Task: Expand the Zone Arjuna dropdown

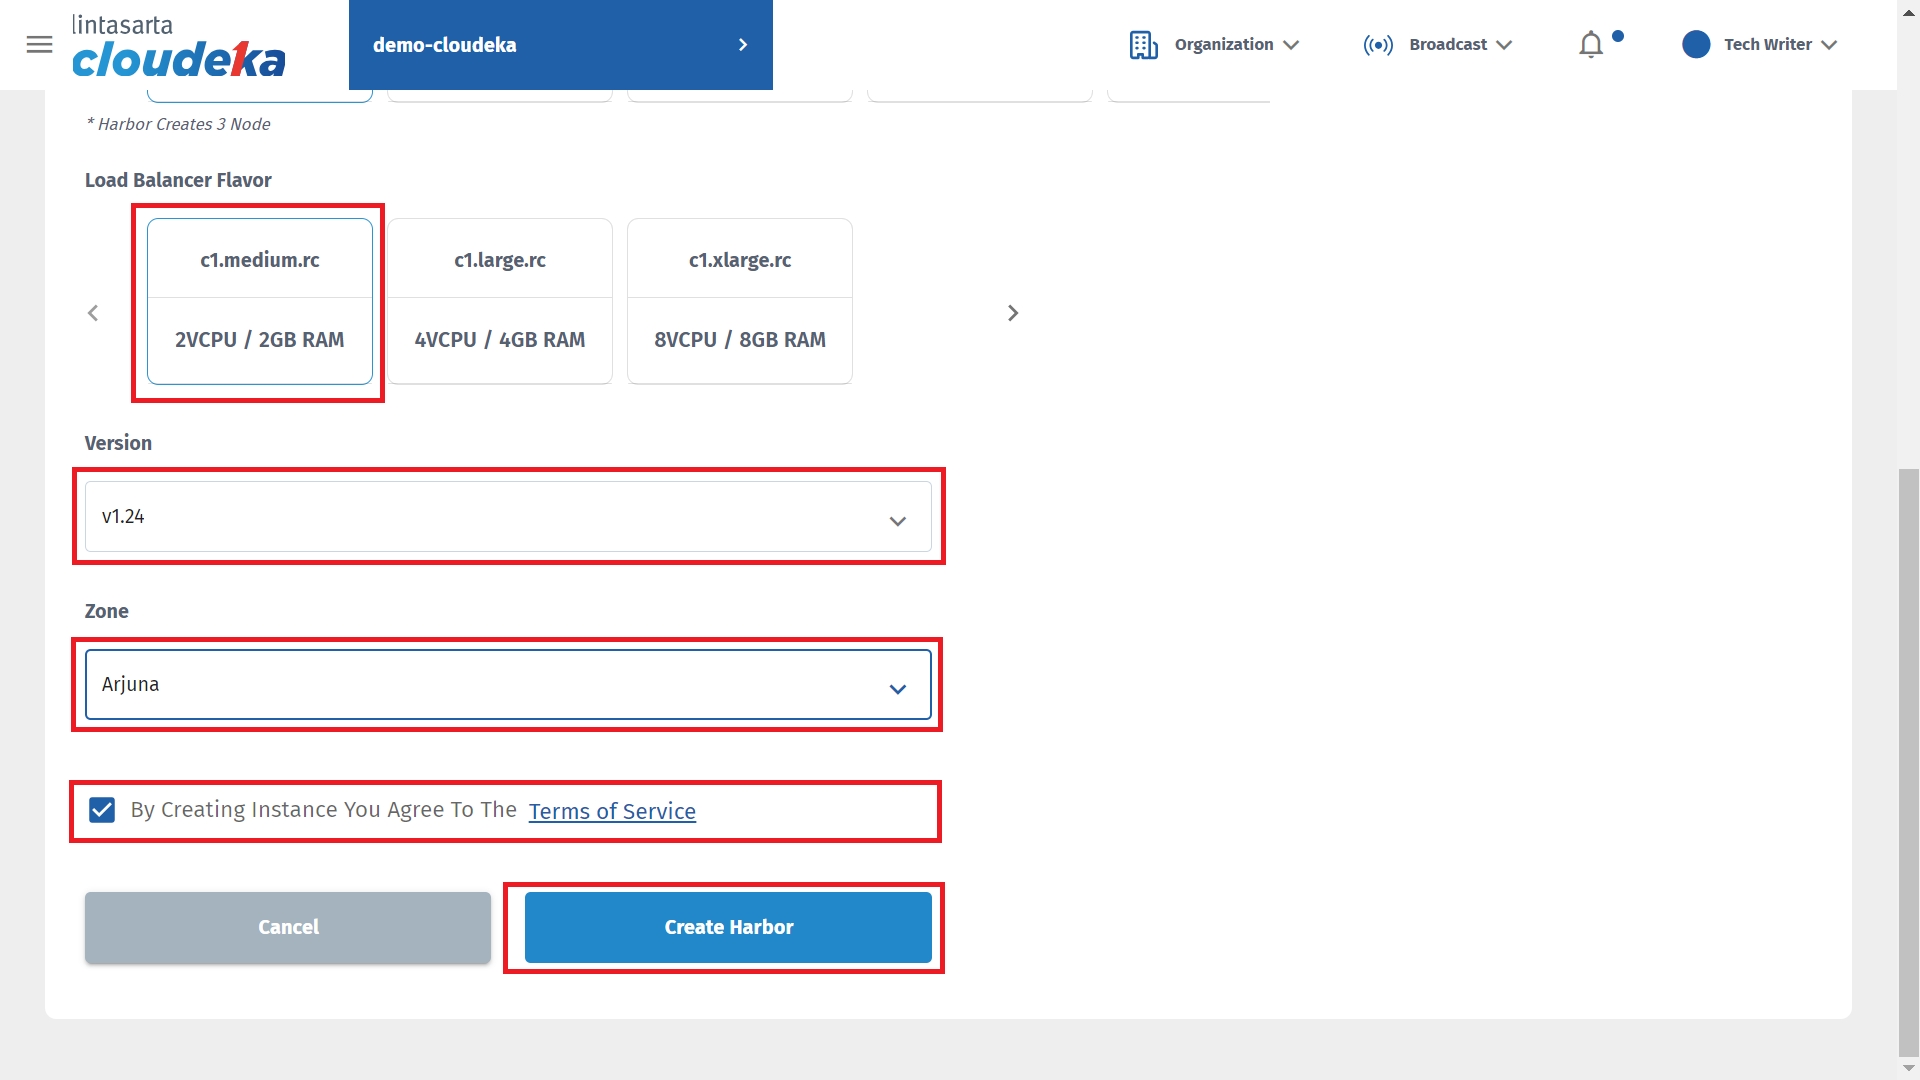Action: point(508,685)
